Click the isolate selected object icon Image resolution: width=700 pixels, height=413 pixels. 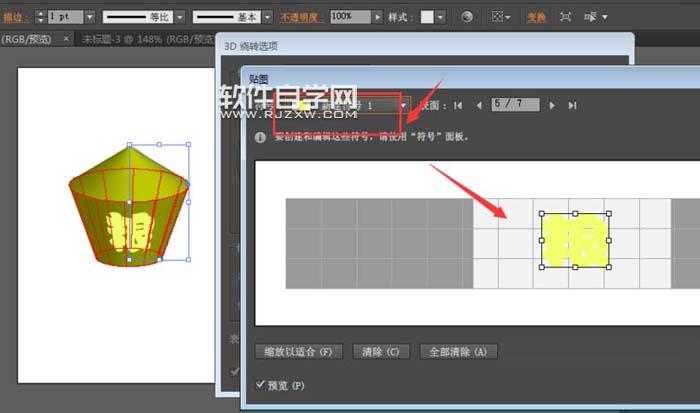(x=565, y=17)
